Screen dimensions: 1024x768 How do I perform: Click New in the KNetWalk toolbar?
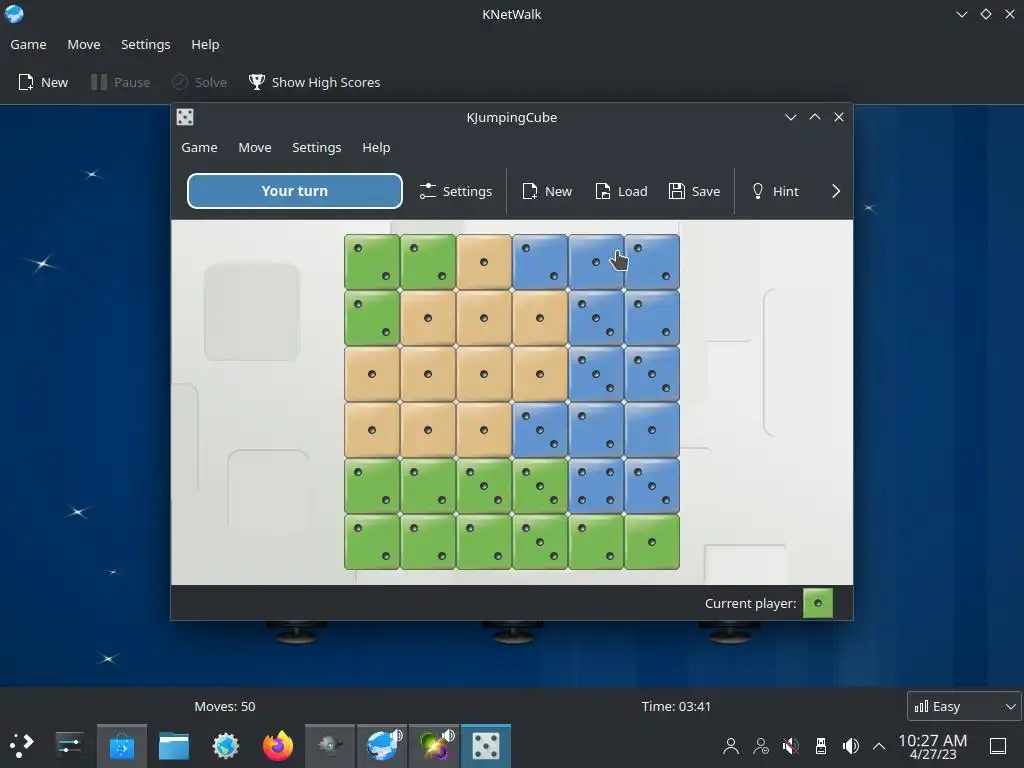[43, 82]
